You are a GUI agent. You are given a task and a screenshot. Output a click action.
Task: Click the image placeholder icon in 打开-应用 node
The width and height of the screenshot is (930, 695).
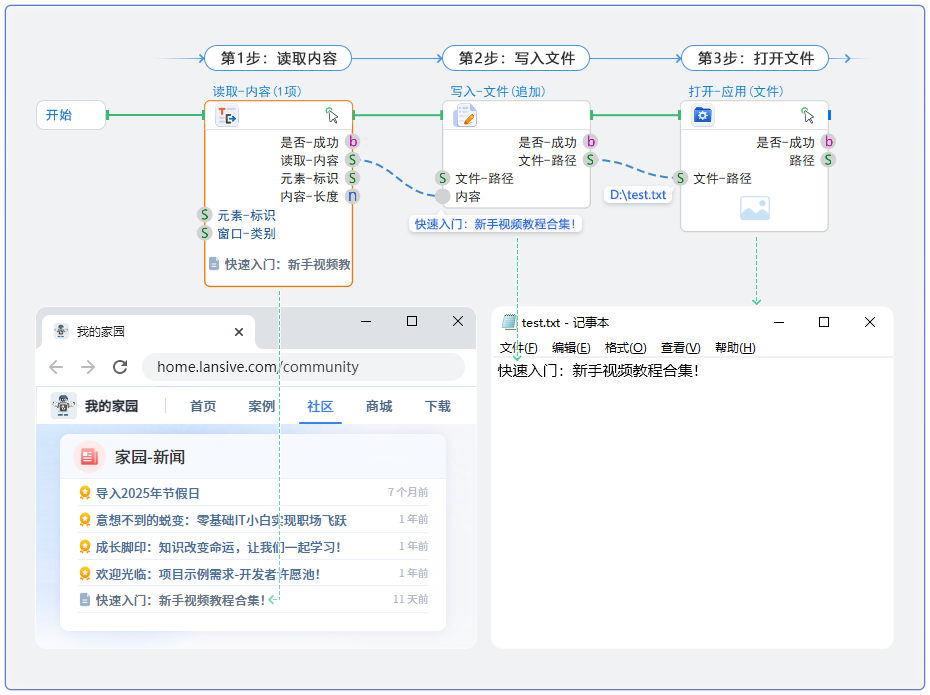tap(754, 208)
